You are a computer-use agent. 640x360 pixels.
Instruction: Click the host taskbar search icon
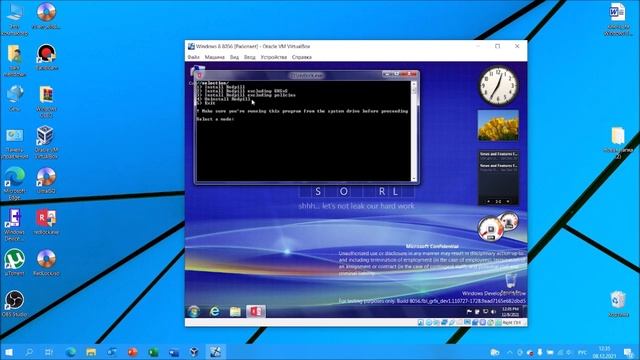tap(29, 352)
